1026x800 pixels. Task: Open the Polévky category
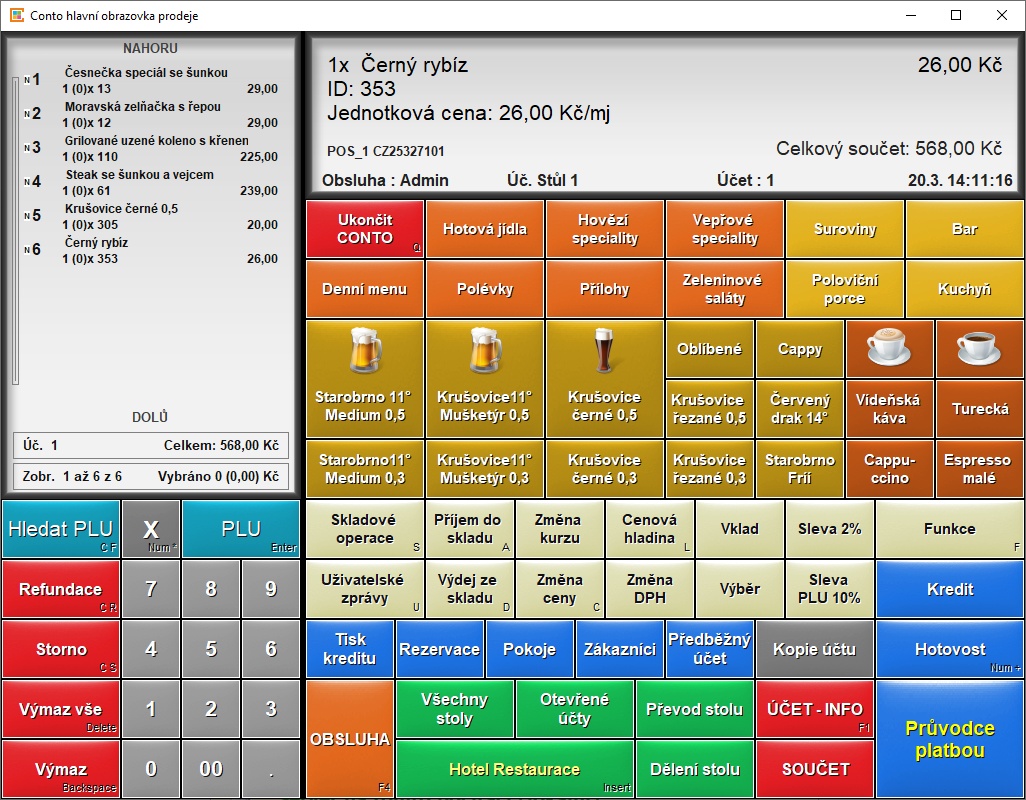485,289
